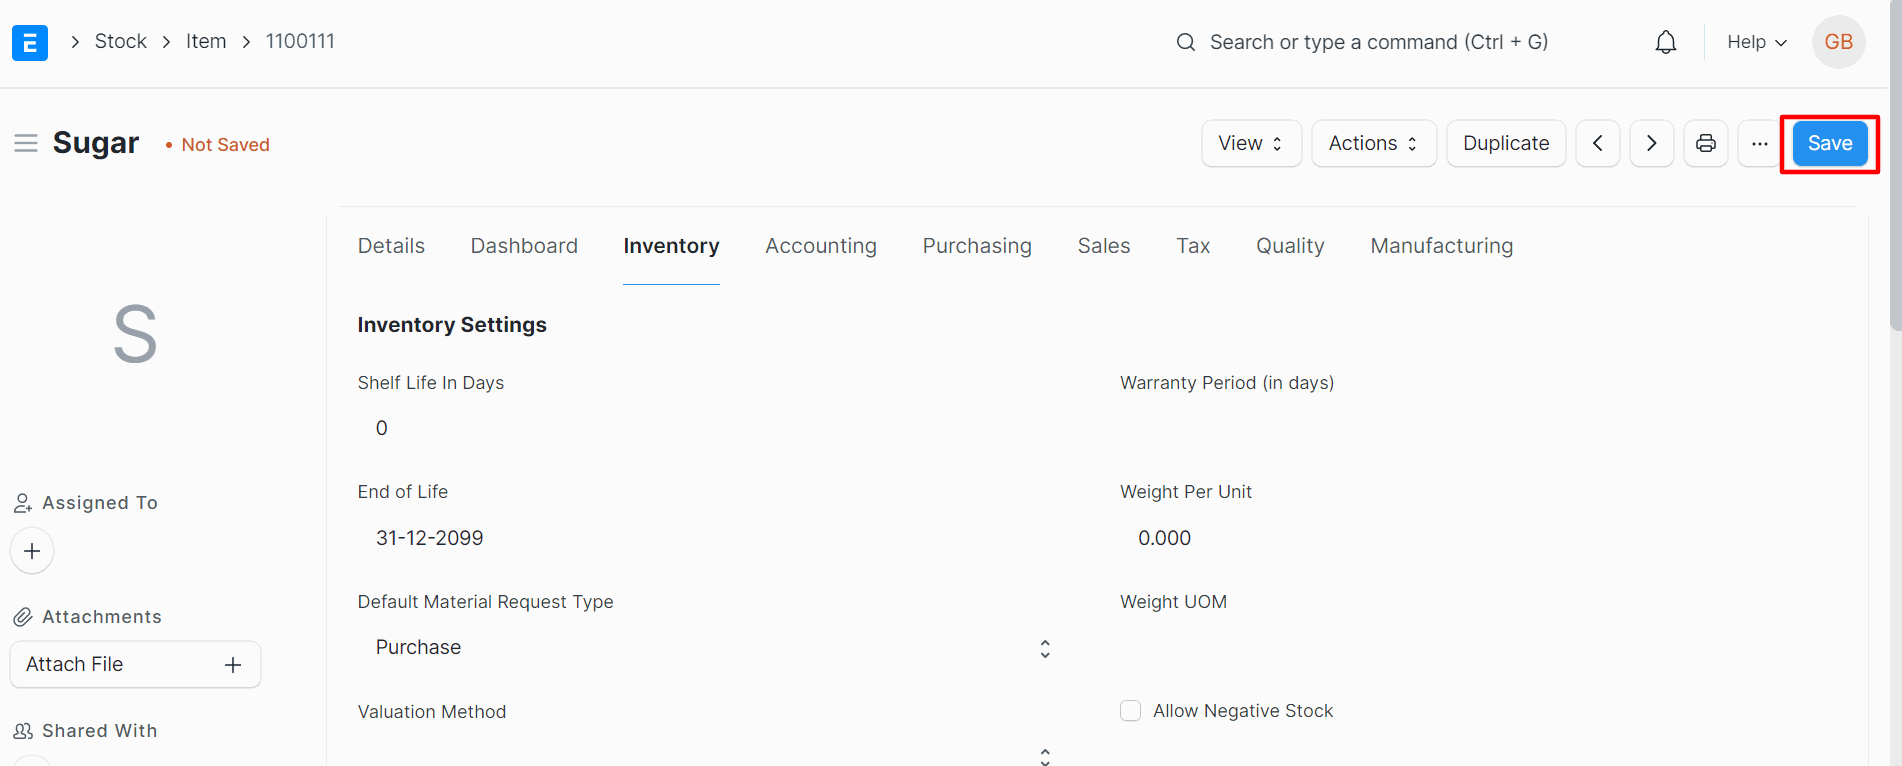The image size is (1902, 766).
Task: Save the Sugar item
Action: pos(1830,143)
